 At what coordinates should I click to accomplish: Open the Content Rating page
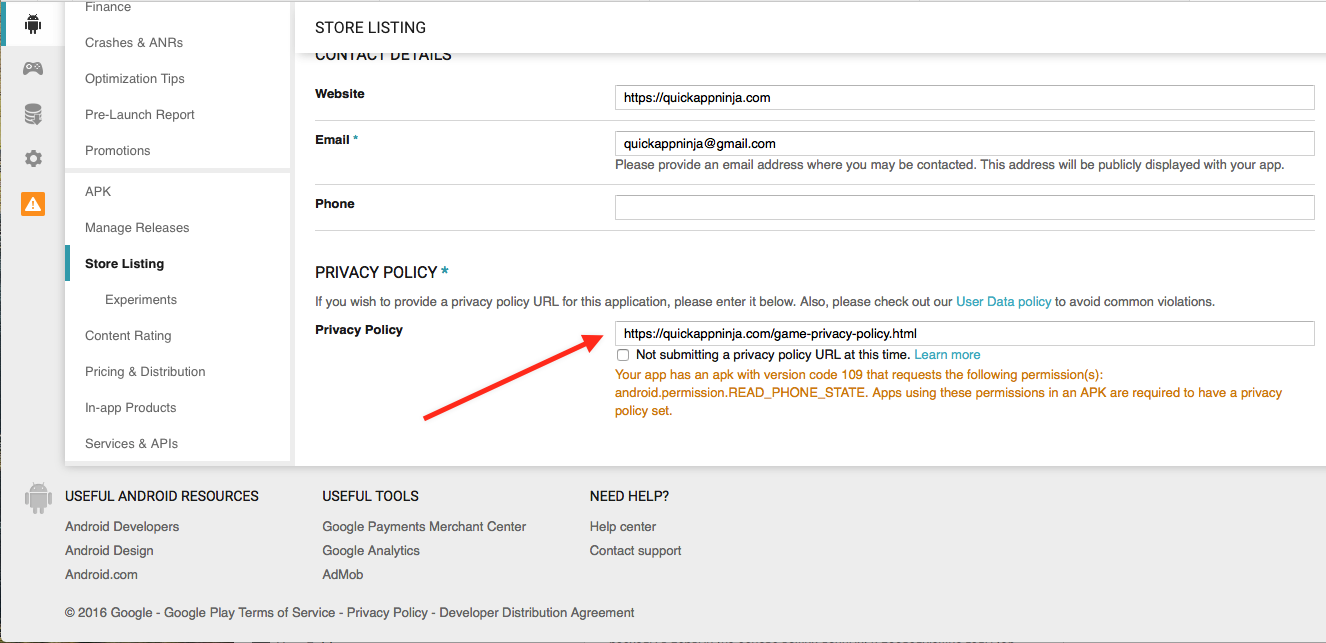click(128, 336)
